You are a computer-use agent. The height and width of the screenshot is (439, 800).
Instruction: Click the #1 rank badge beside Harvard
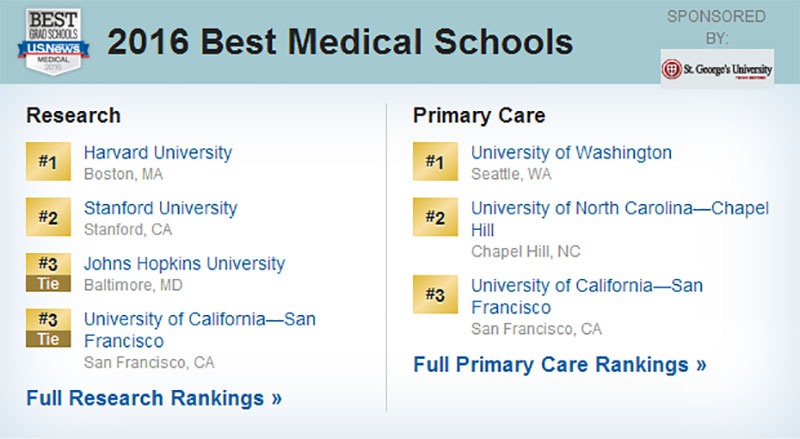coord(48,161)
